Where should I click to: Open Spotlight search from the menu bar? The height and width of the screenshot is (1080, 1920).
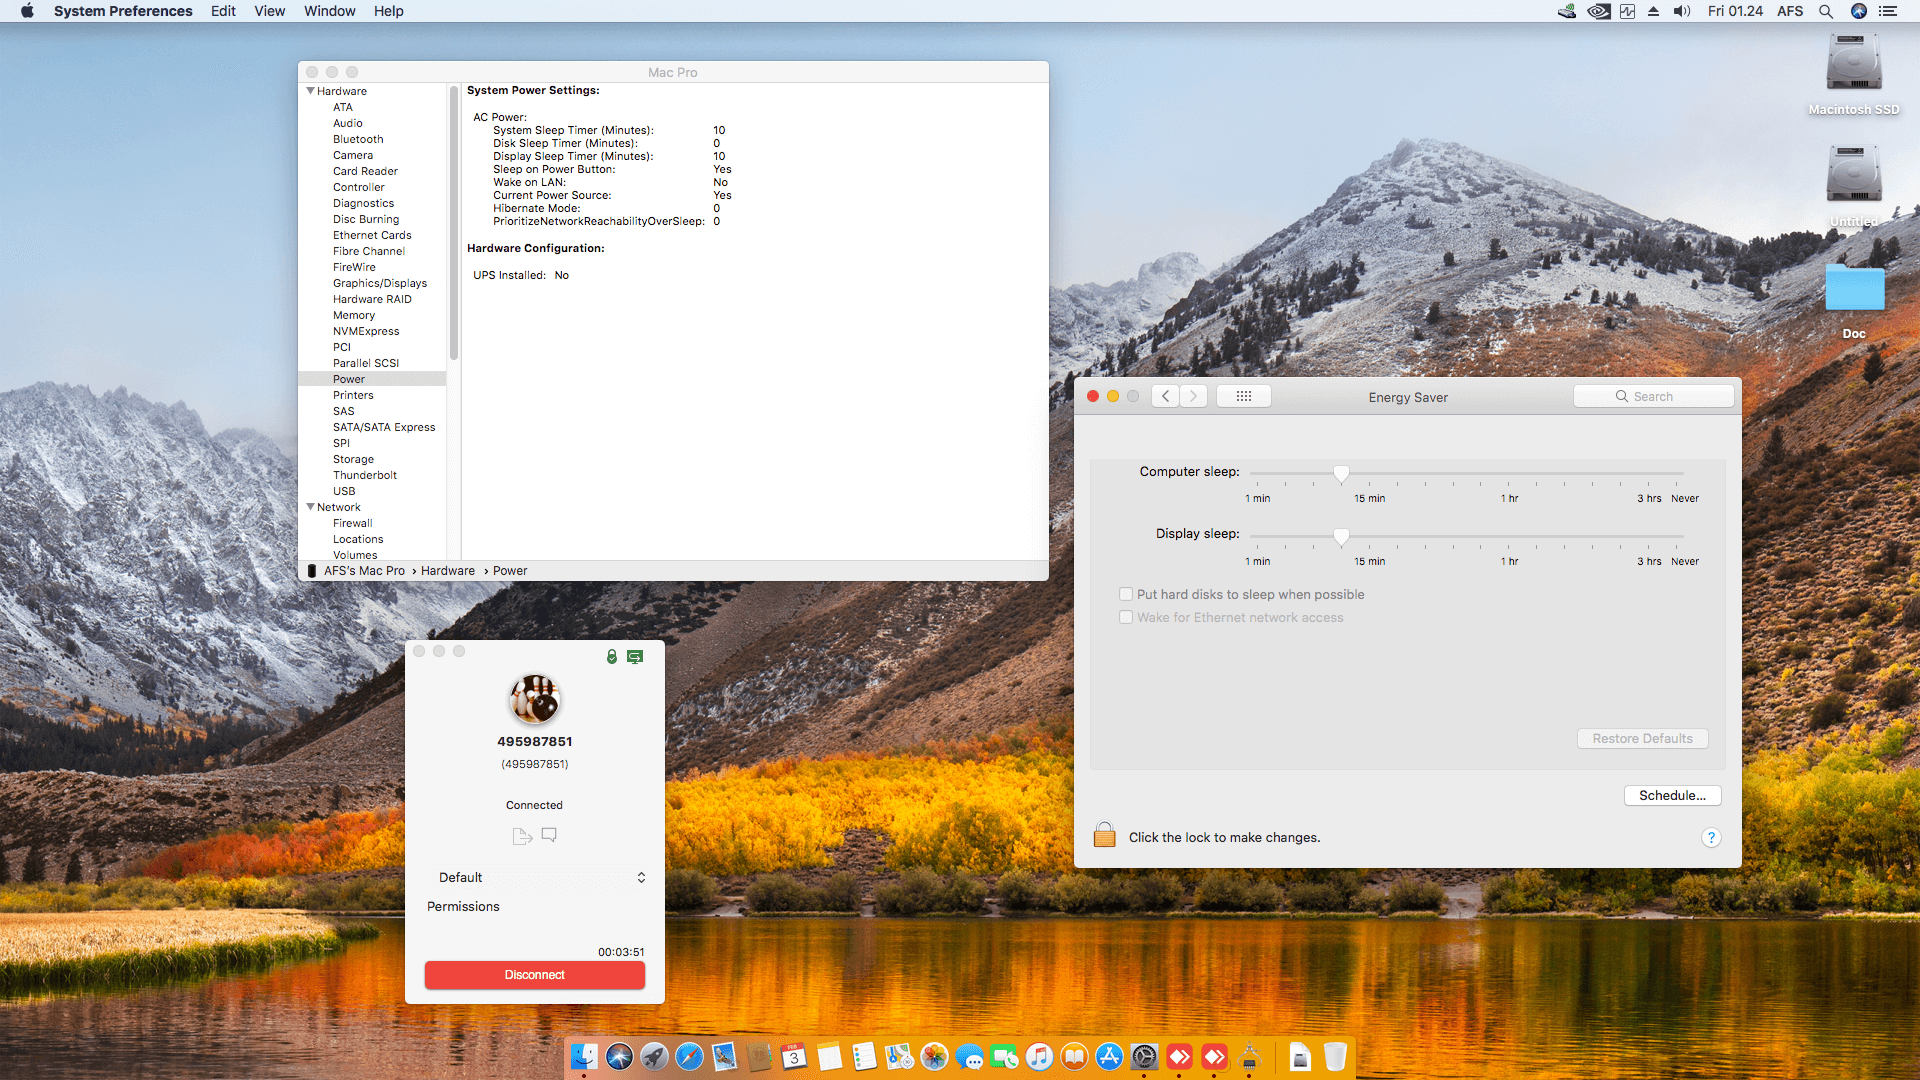tap(1826, 11)
